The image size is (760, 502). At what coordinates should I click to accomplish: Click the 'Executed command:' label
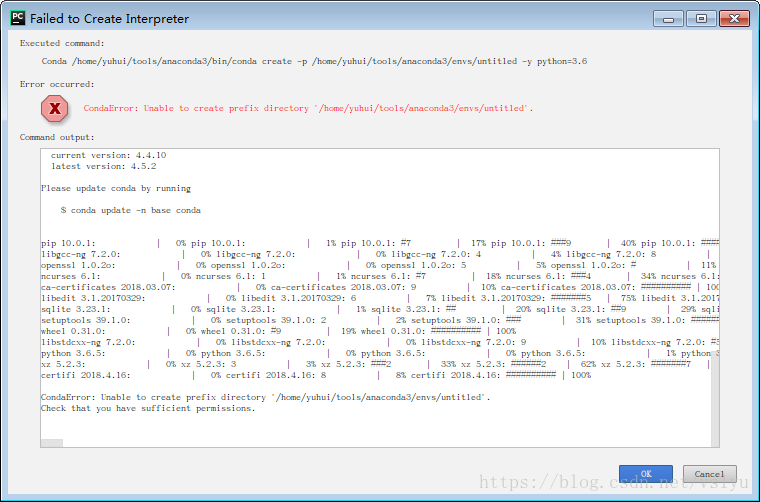click(x=62, y=43)
